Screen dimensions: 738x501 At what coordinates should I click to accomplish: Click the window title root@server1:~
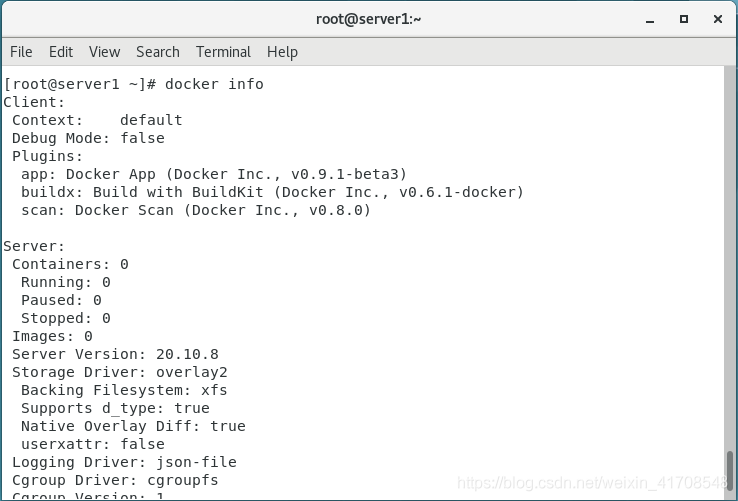[x=369, y=19]
